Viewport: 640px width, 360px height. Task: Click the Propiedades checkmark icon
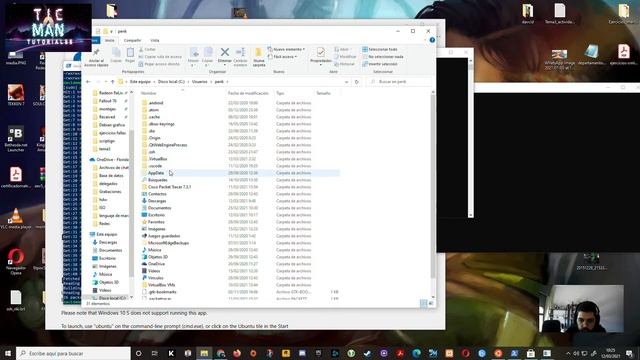pos(321,52)
